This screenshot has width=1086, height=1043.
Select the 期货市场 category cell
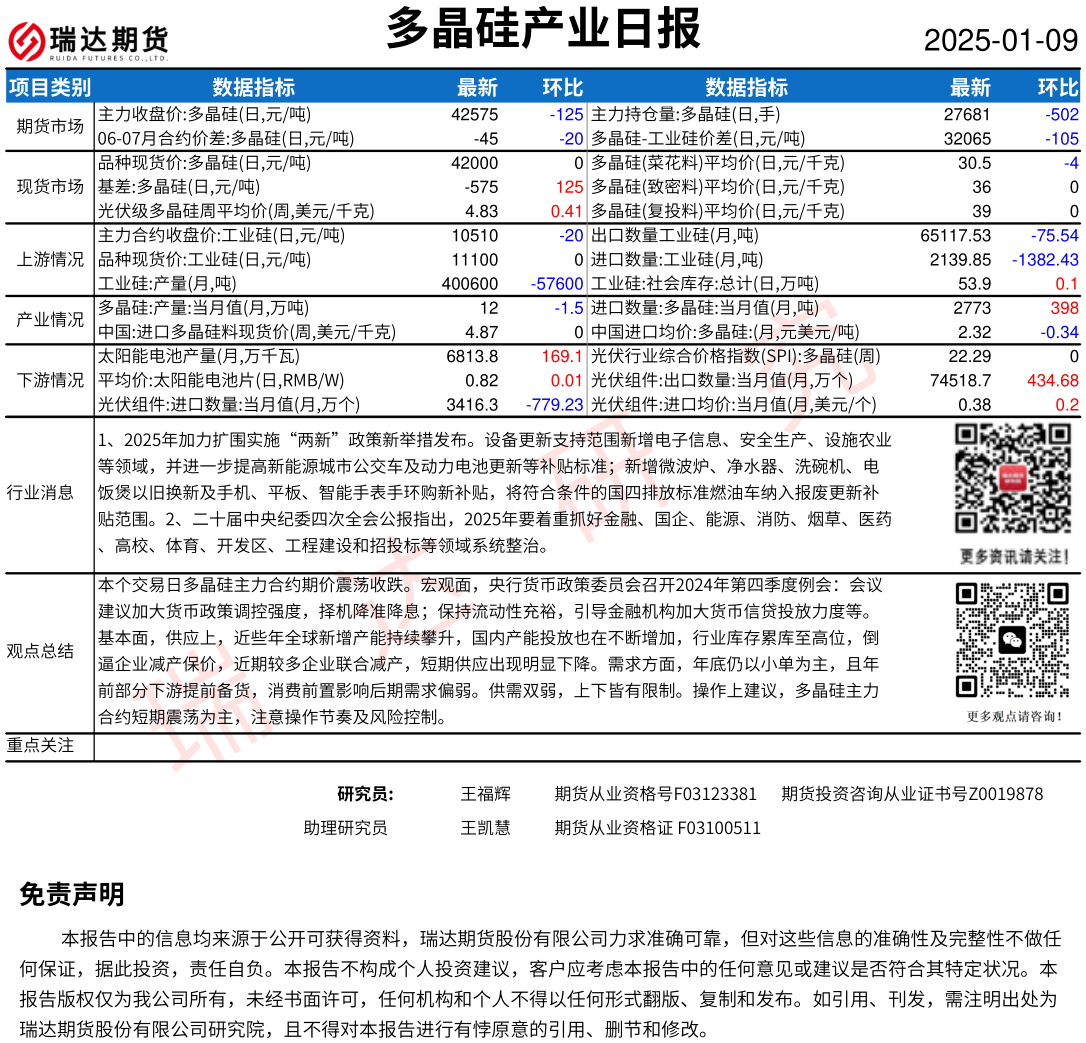(50, 126)
